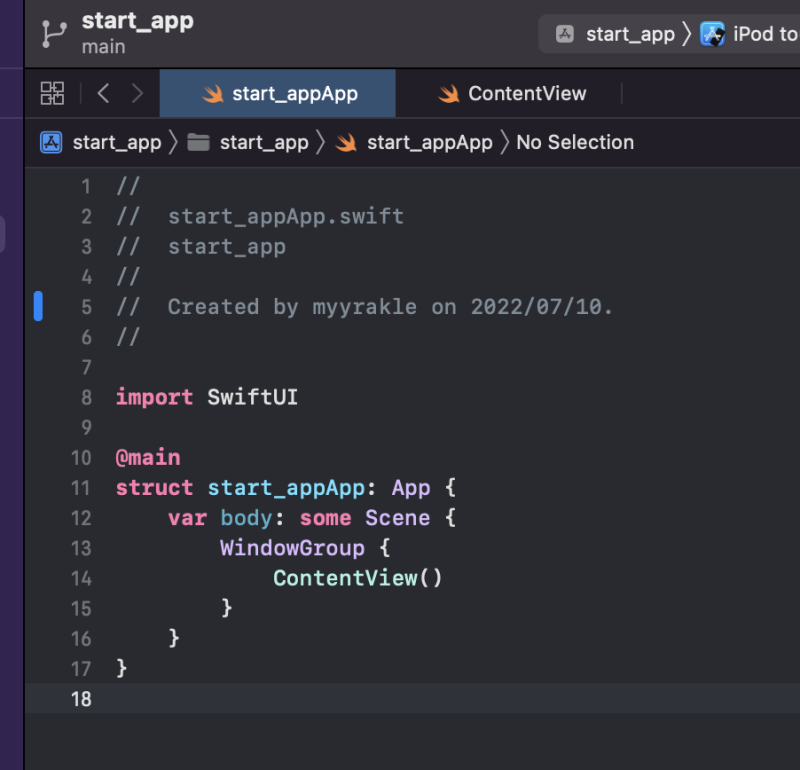Click the folder icon in jump bar
The image size is (800, 770).
pyautogui.click(x=198, y=142)
